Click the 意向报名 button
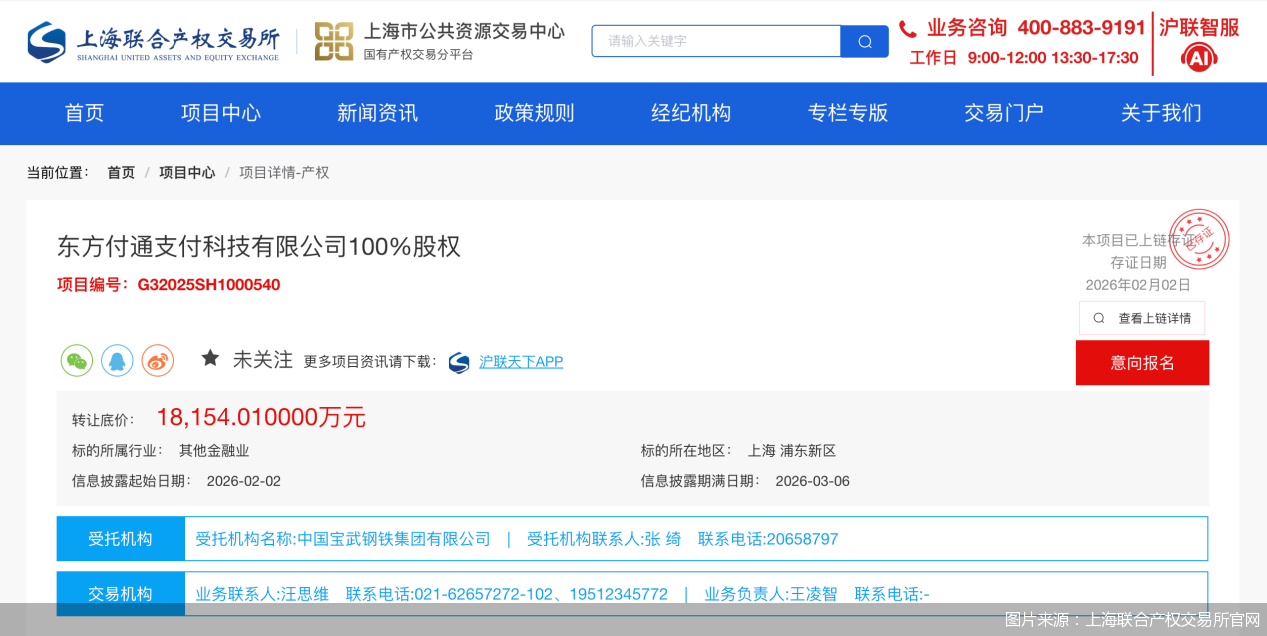 1142,362
